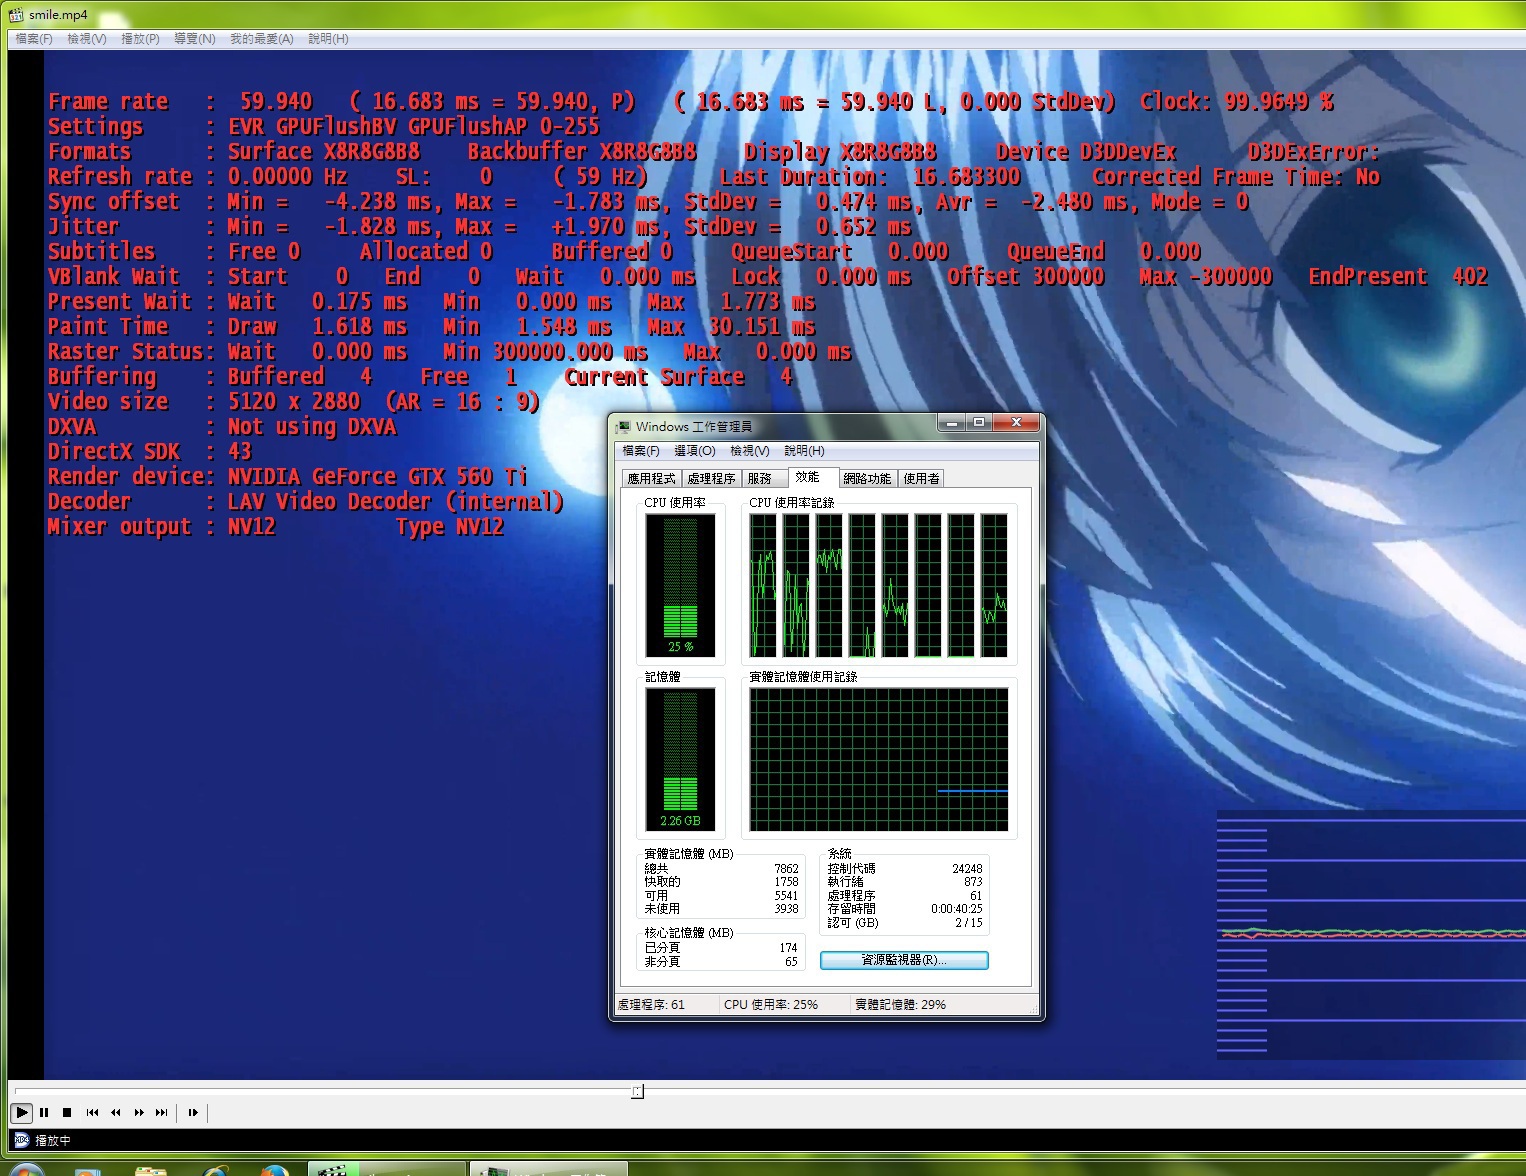Open the player's 說明(H) help menu
Viewport: 1526px width, 1176px height.
(328, 39)
